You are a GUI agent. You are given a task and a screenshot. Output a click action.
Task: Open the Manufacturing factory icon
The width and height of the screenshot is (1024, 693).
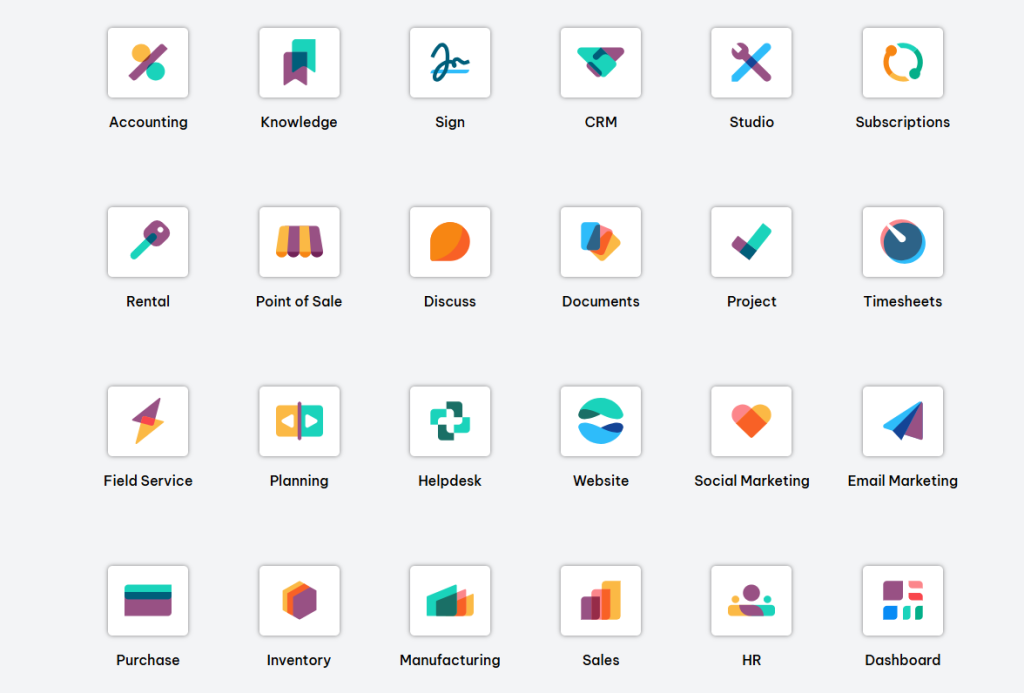[x=450, y=601]
